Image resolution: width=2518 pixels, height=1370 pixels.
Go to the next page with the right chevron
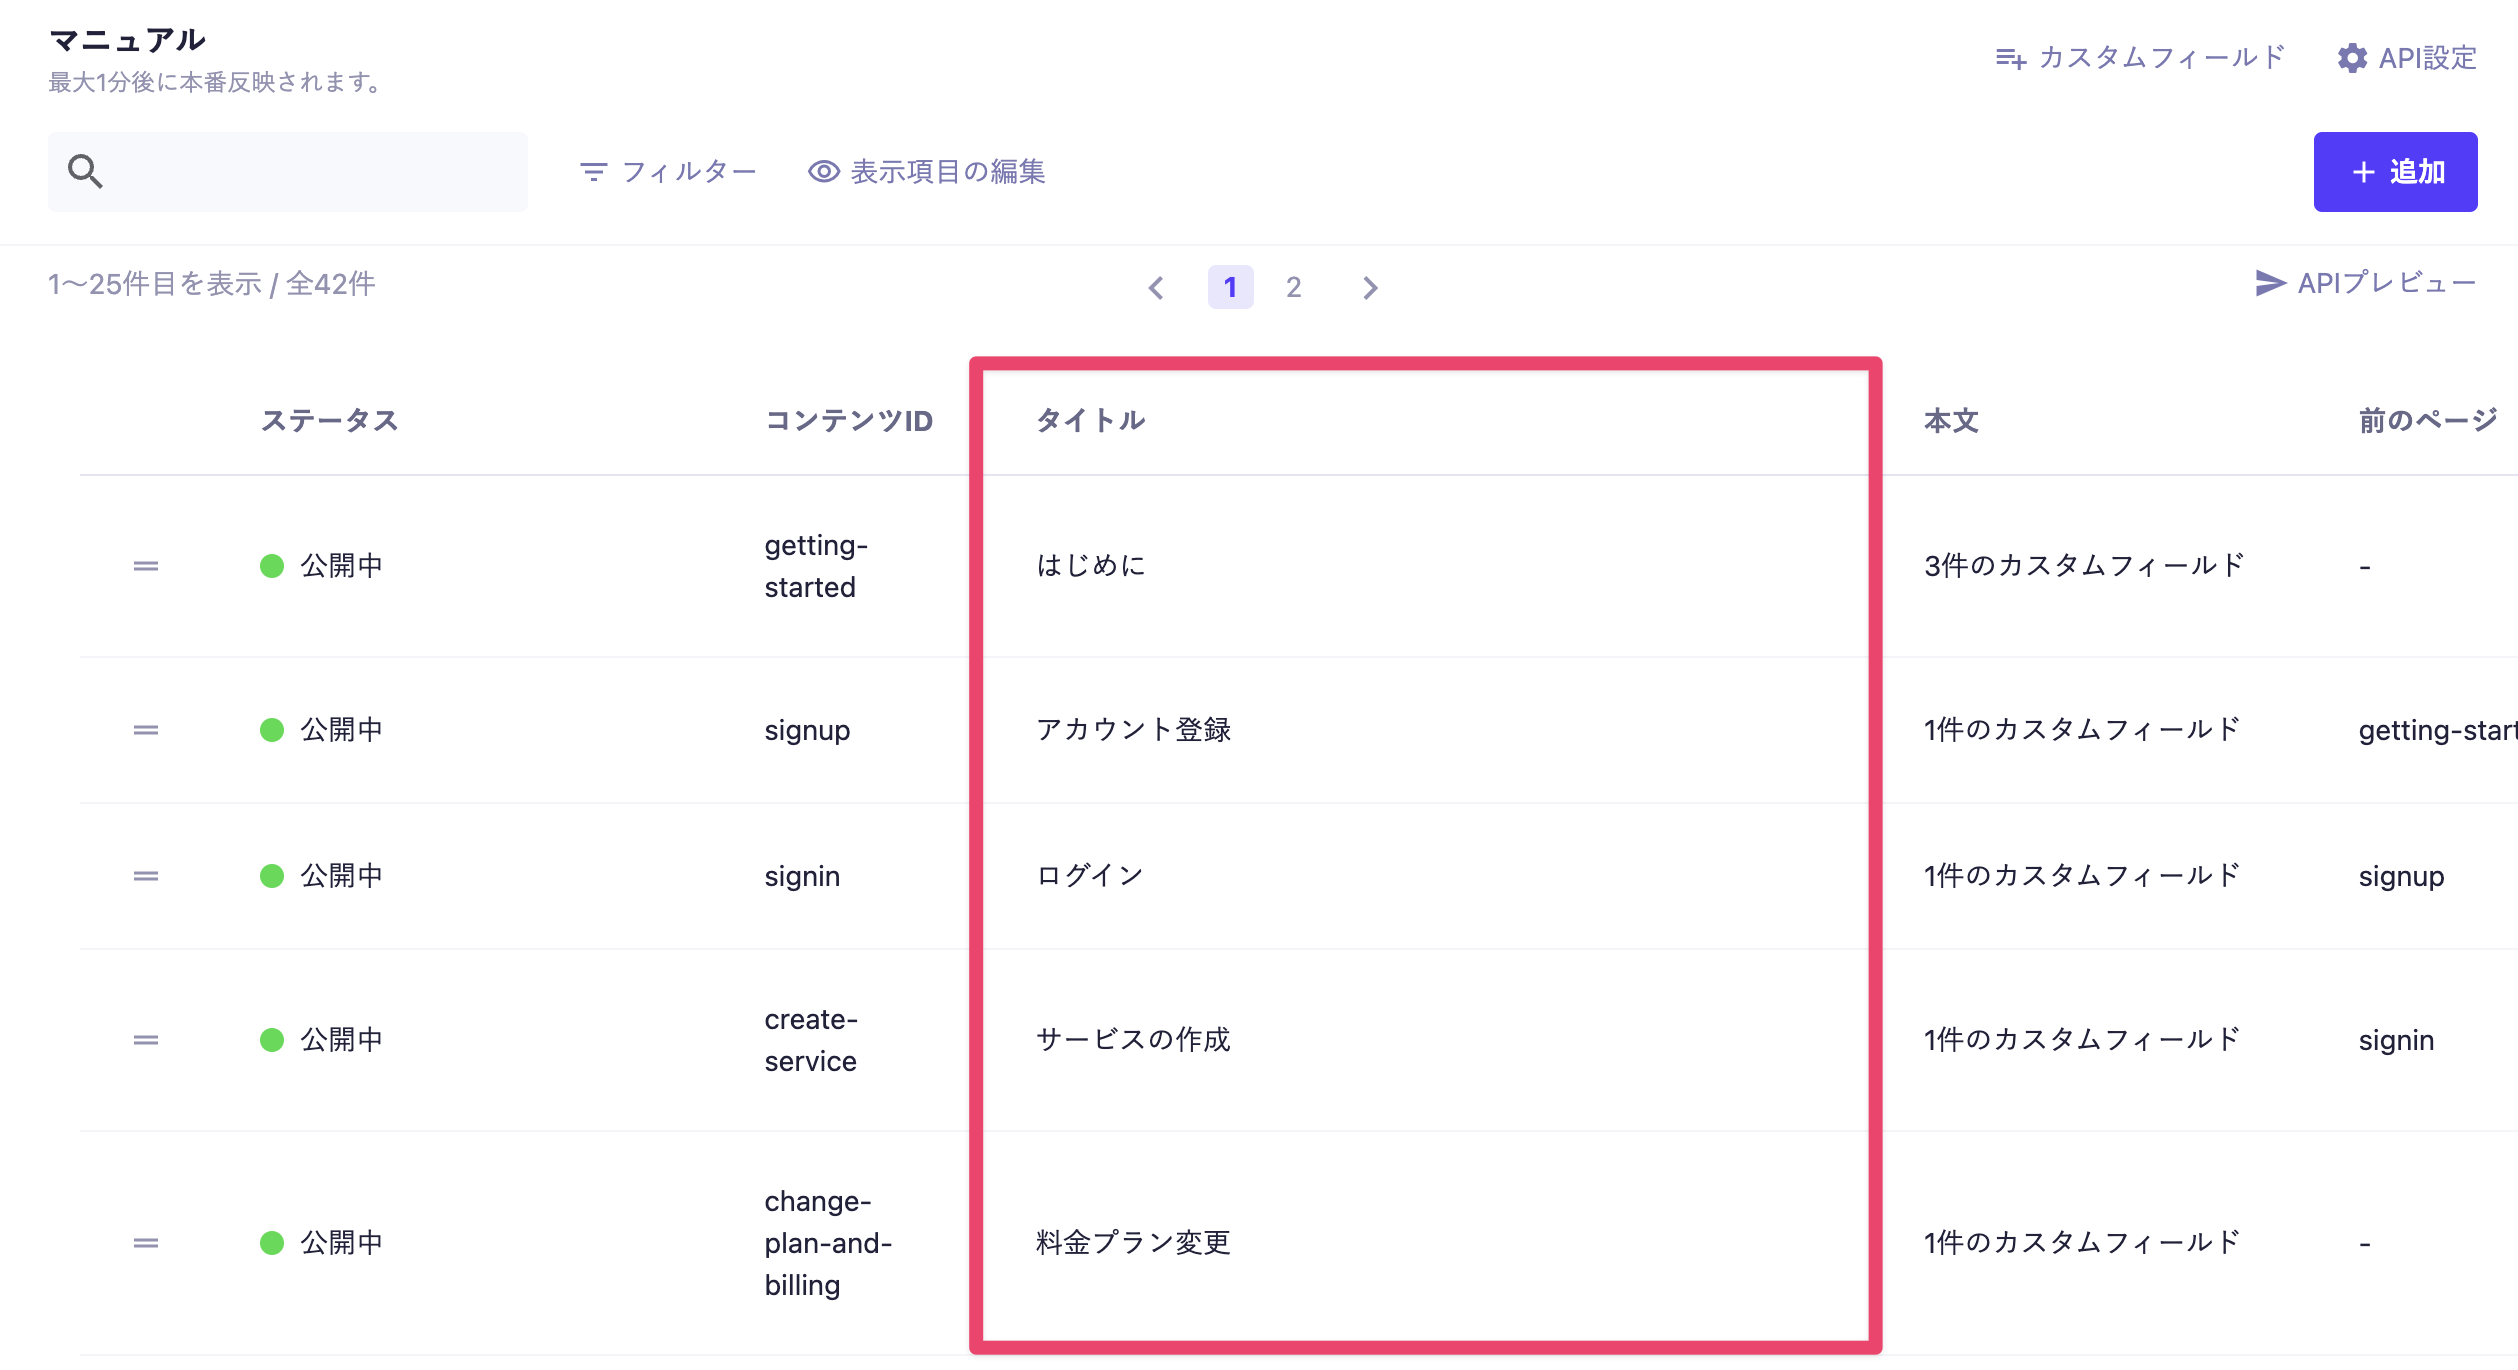pos(1370,288)
